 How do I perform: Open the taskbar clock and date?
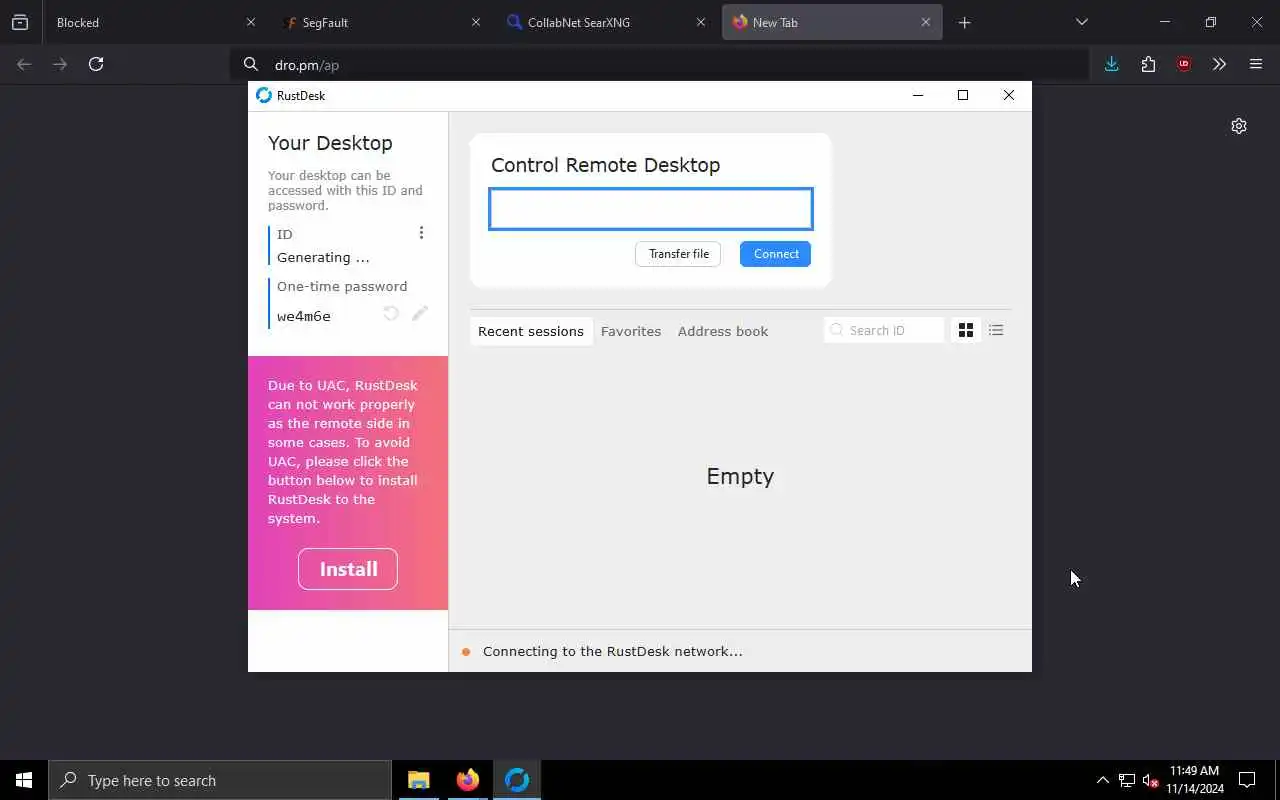coord(1194,780)
